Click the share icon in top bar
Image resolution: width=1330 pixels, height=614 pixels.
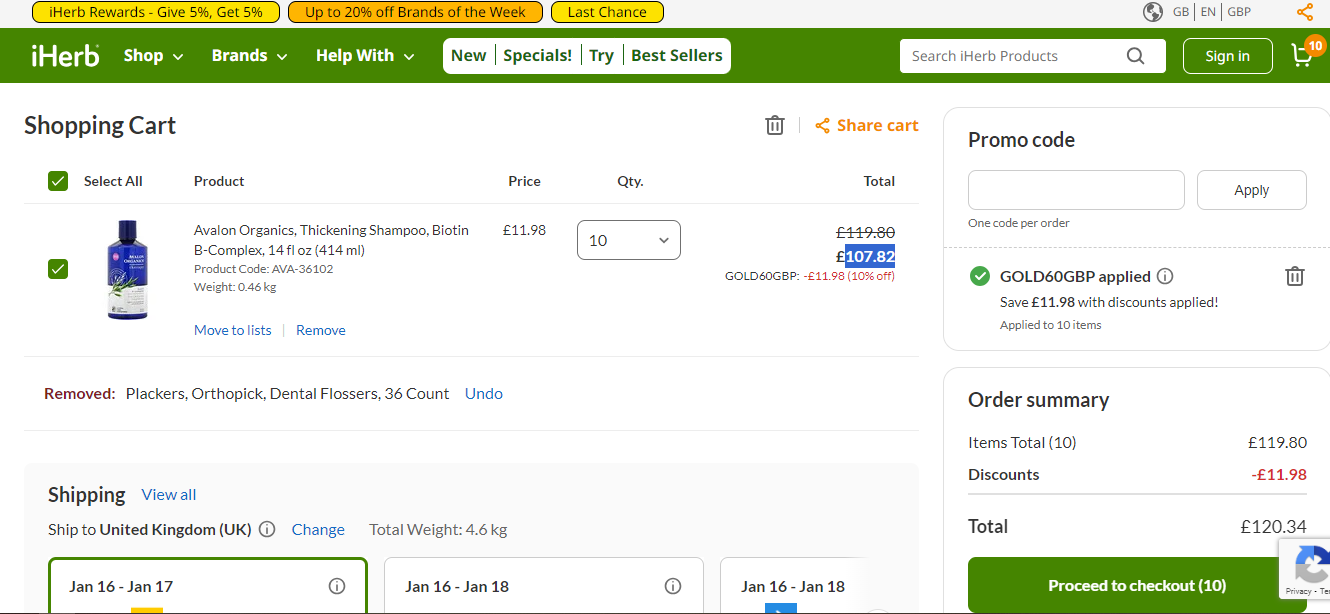point(1305,12)
